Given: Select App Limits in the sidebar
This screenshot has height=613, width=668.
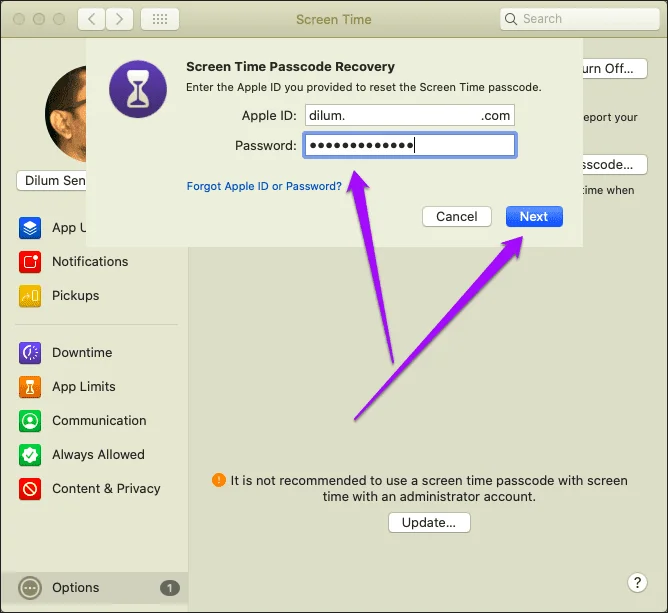Looking at the screenshot, I should pos(84,387).
